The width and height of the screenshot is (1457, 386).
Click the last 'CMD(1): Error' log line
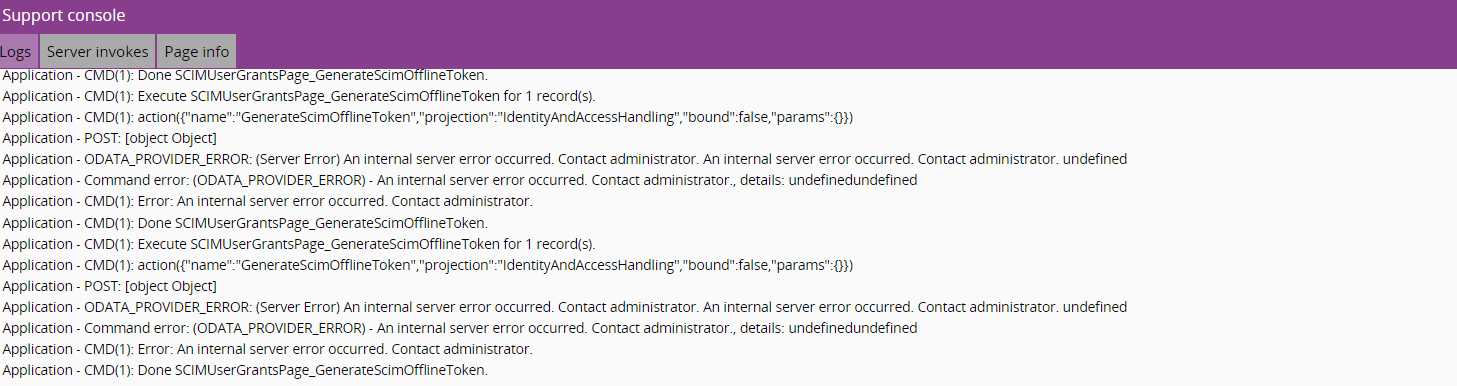(267, 349)
